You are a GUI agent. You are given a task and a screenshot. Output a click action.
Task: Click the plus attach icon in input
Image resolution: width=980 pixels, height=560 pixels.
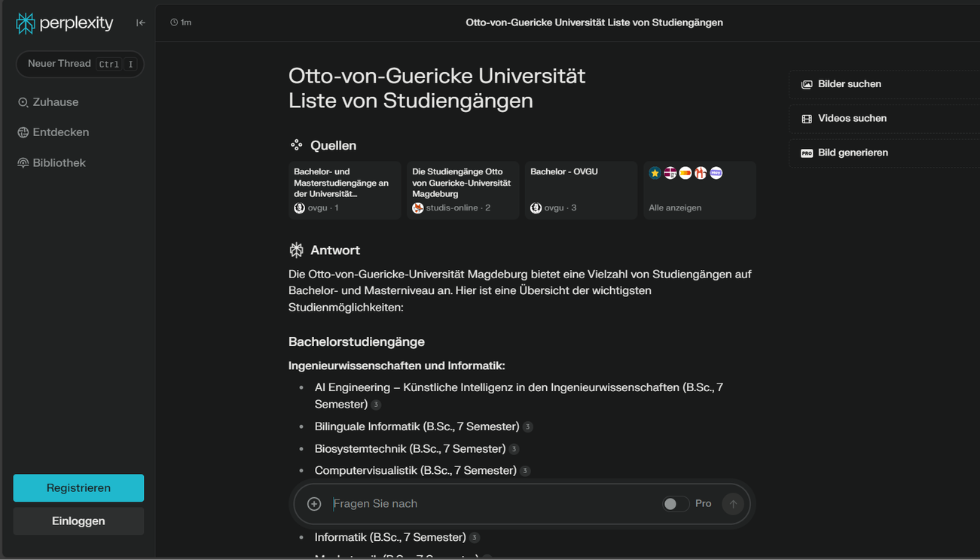(x=314, y=504)
